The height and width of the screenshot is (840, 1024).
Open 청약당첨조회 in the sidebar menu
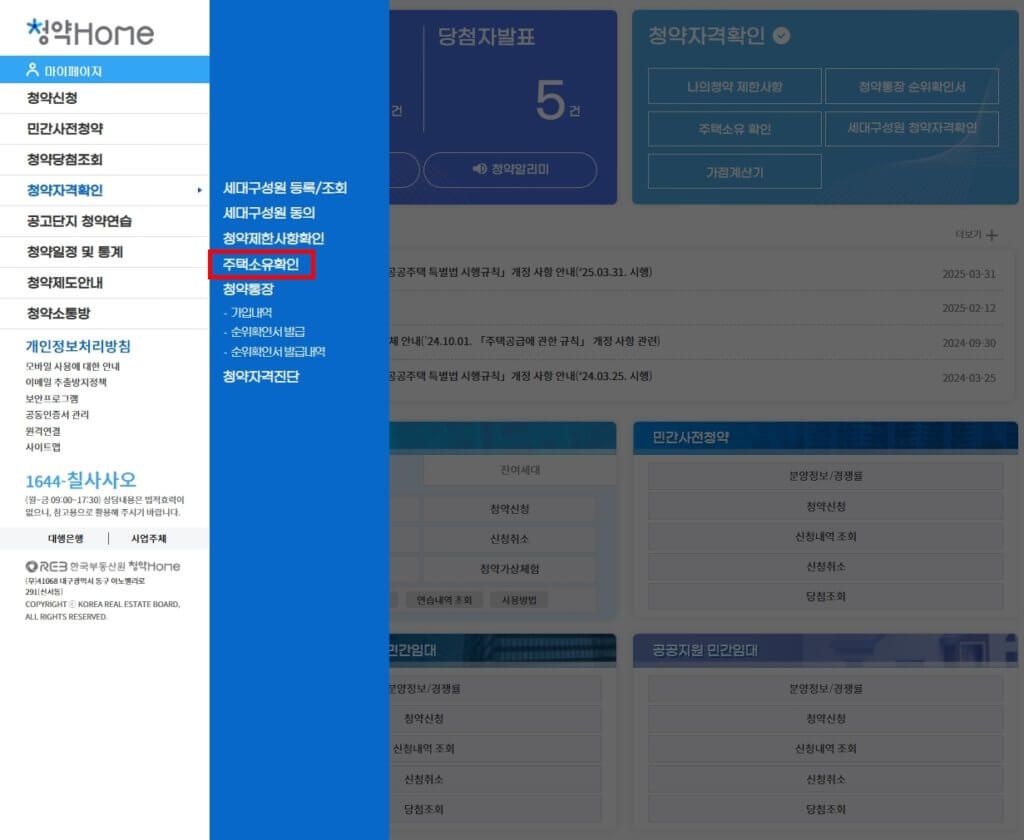(x=104, y=159)
